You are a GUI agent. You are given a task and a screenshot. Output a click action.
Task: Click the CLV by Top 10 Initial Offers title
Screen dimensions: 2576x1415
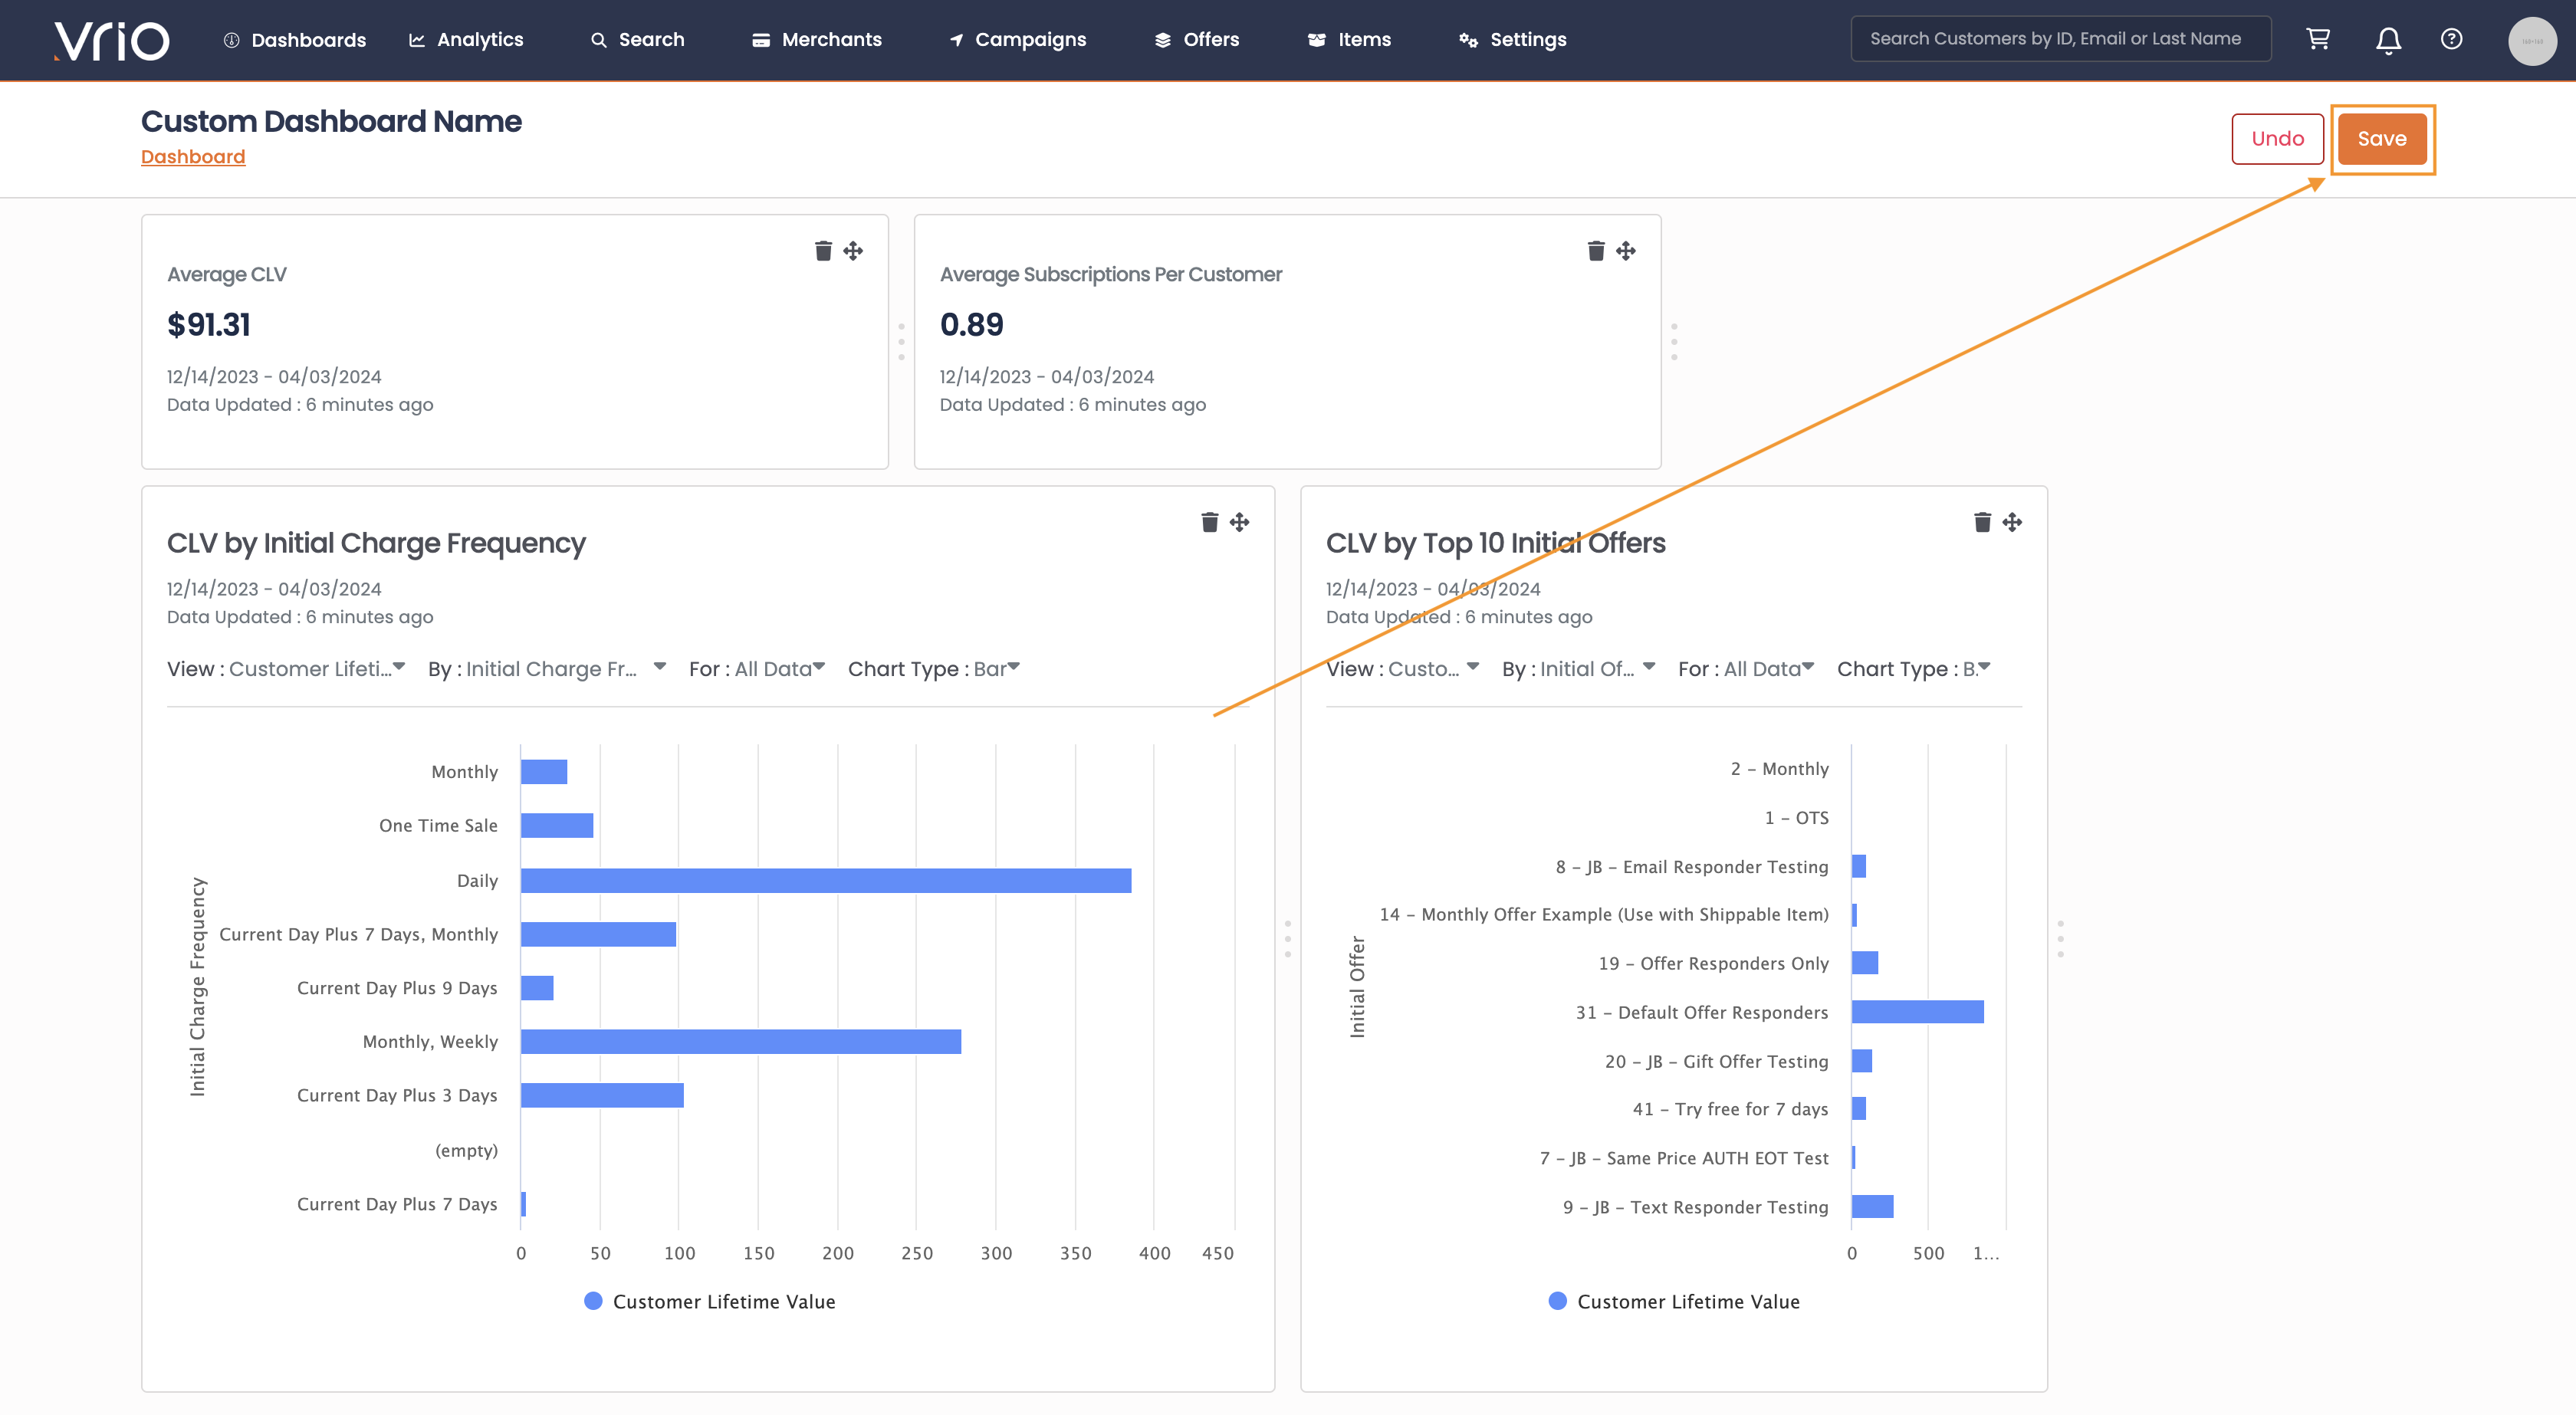(1495, 543)
